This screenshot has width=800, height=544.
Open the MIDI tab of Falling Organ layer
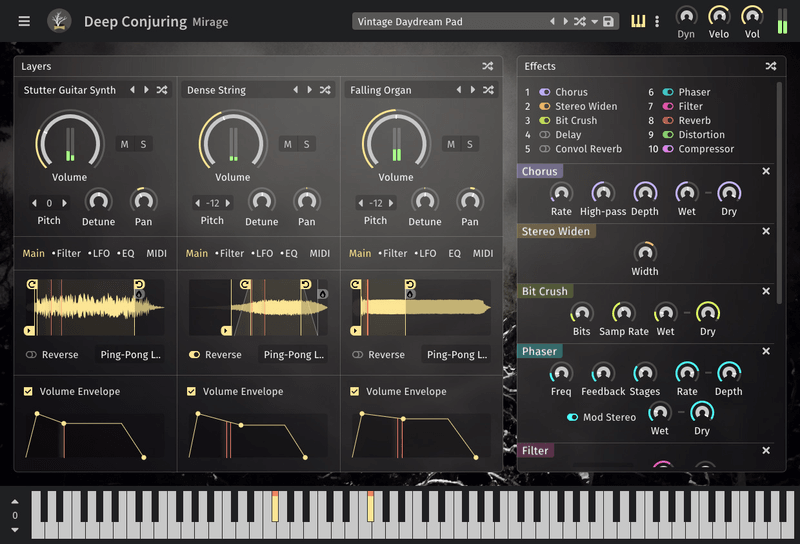[483, 253]
